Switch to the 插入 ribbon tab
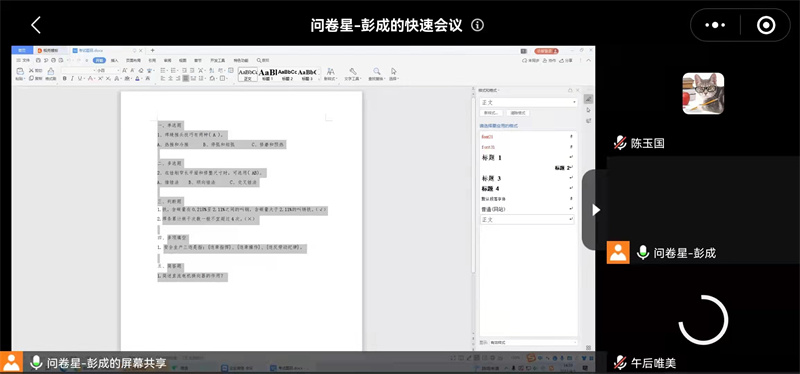800x374 pixels. 114,60
